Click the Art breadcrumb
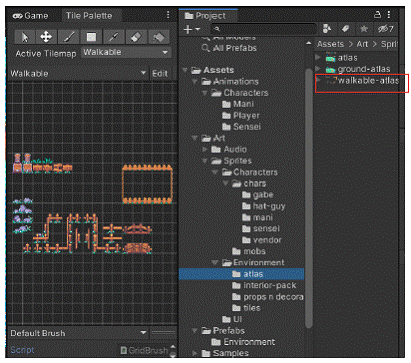 pyautogui.click(x=362, y=44)
